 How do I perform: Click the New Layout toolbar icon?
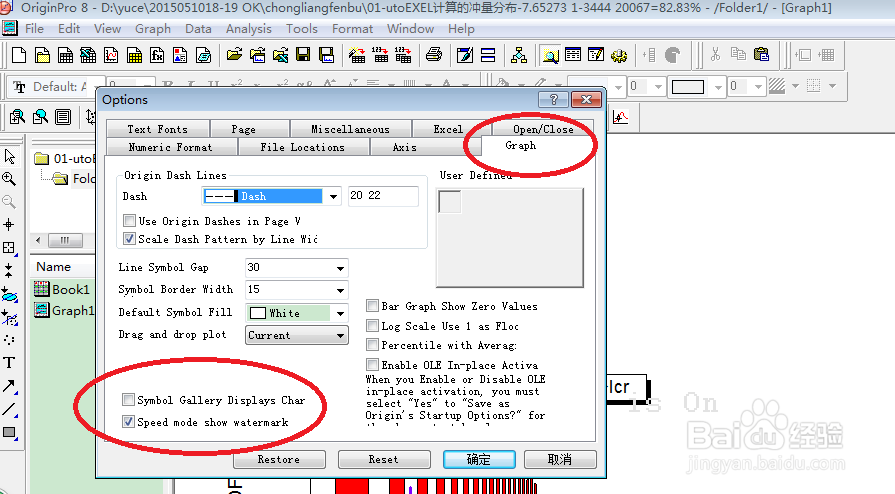pos(180,55)
